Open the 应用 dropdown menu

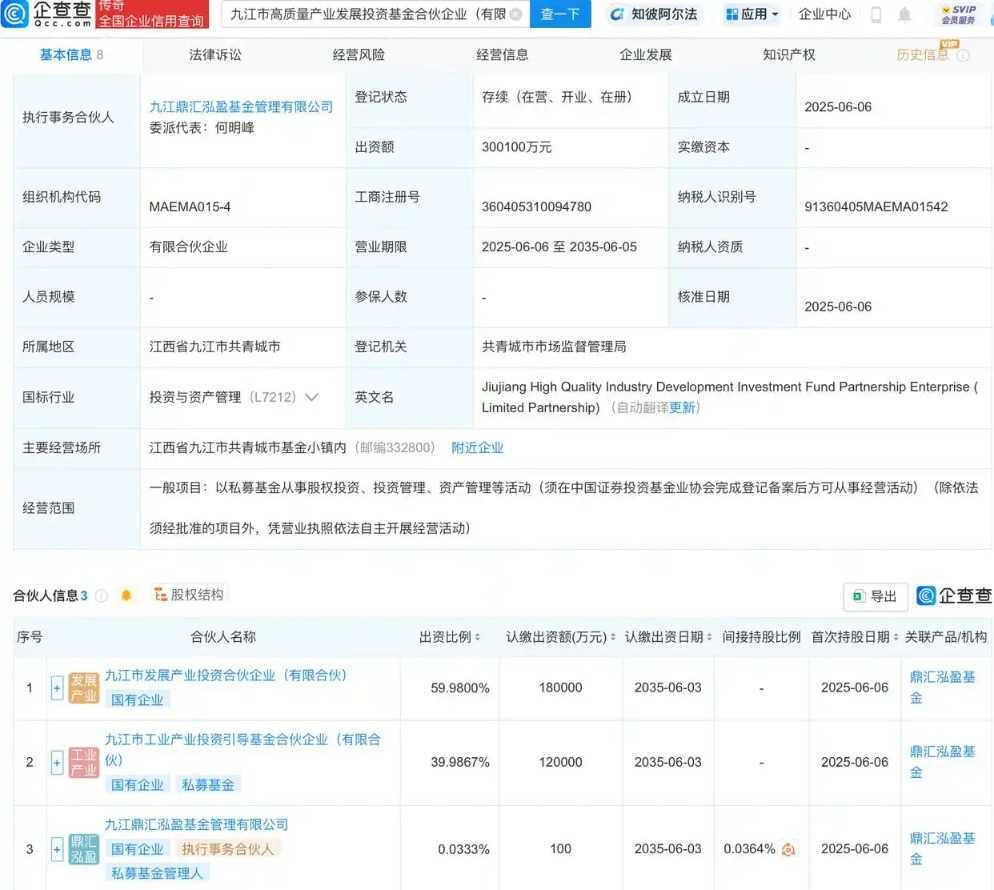coord(752,15)
